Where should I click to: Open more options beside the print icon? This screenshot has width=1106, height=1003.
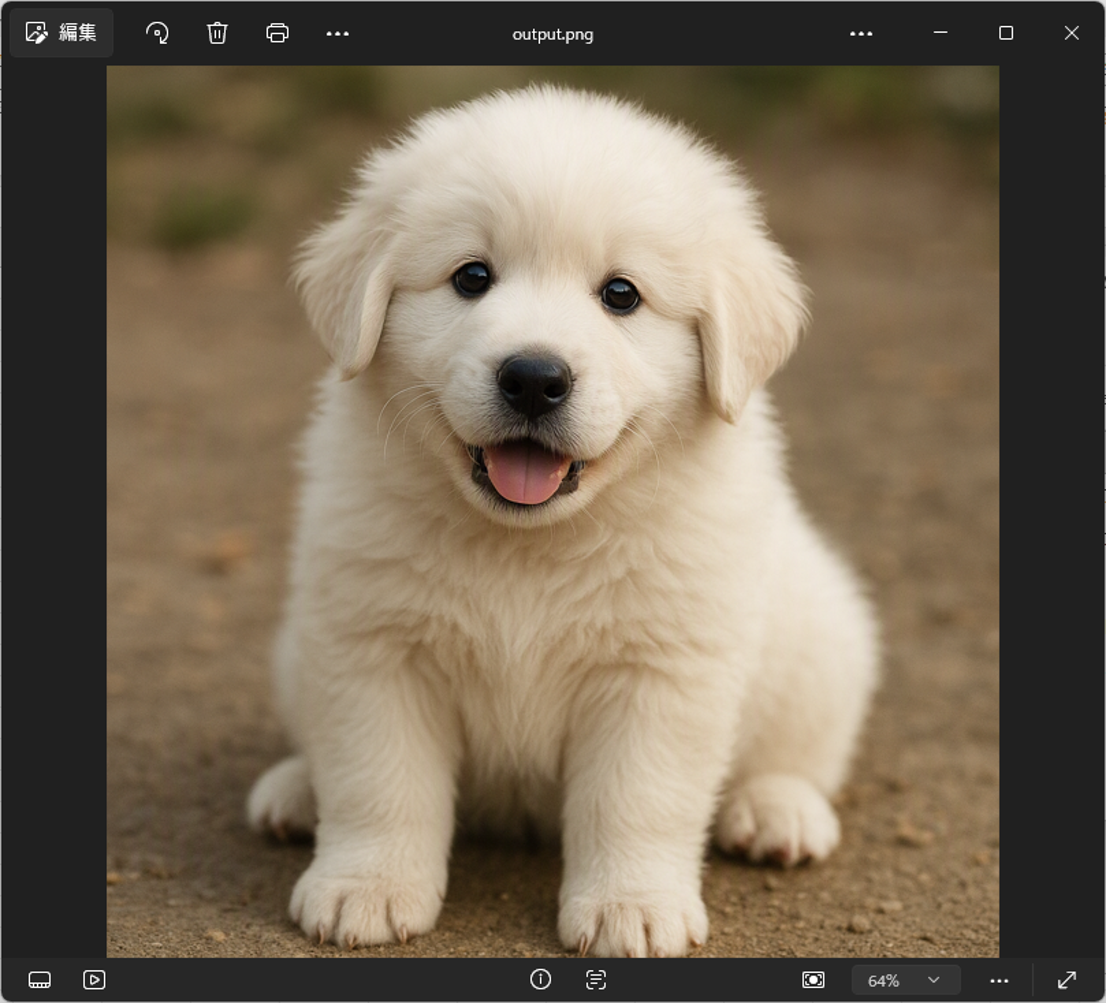[337, 33]
